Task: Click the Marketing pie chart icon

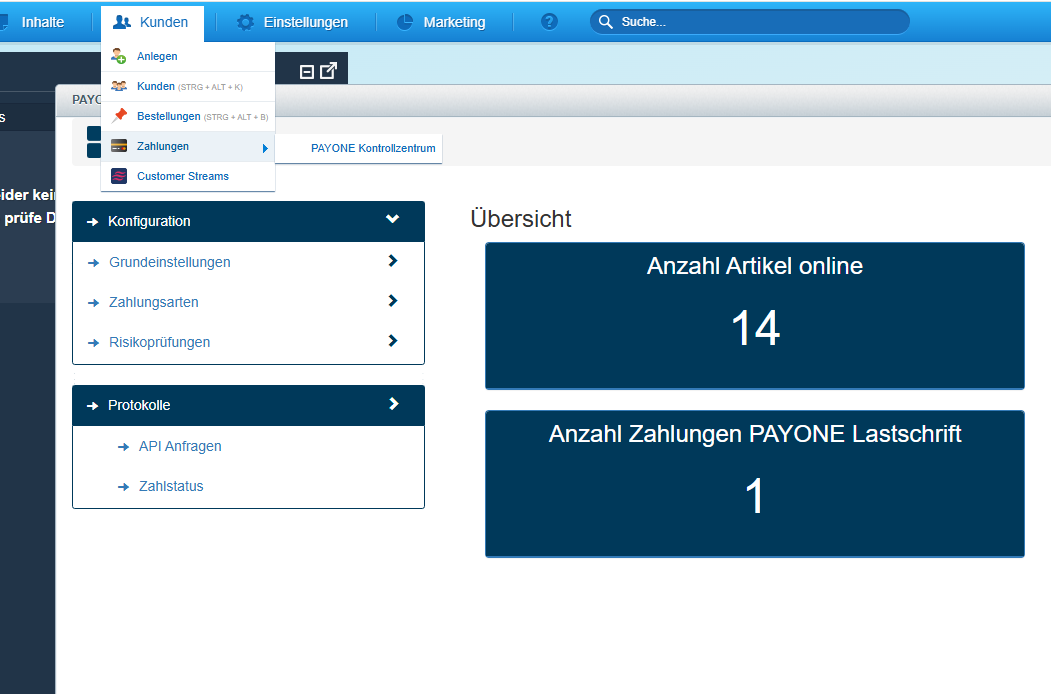Action: tap(405, 22)
